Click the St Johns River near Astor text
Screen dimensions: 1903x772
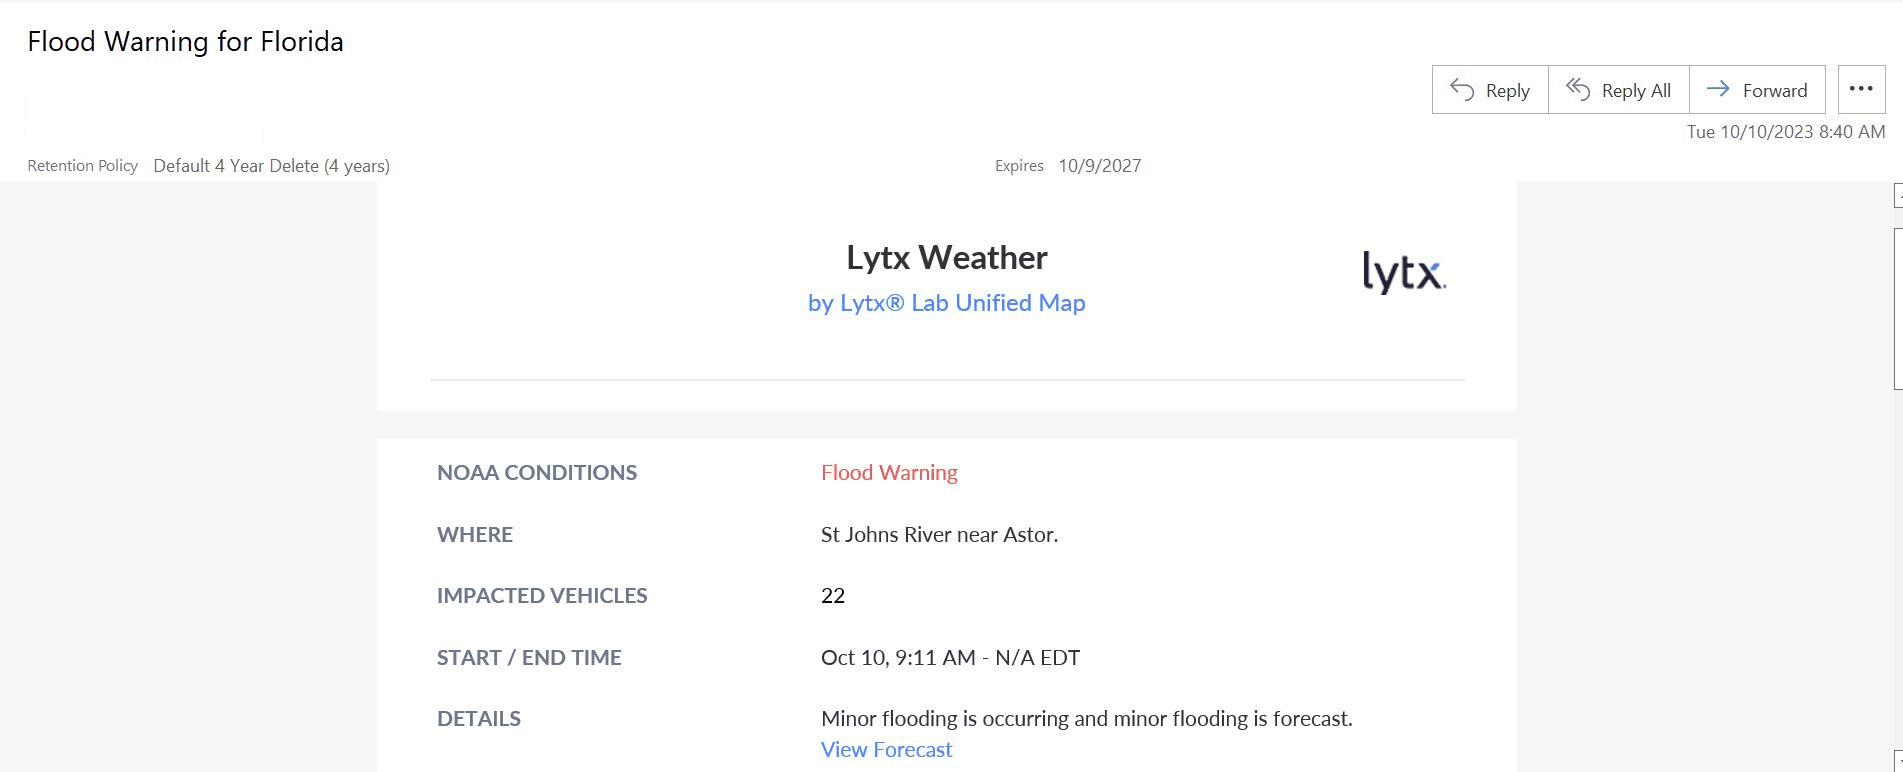pos(939,535)
